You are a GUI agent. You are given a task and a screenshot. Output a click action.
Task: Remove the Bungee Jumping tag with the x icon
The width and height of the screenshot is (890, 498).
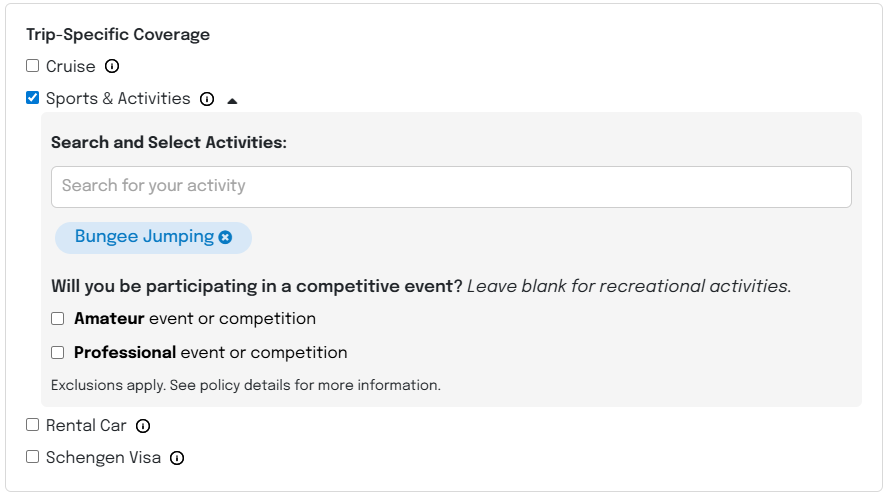225,237
